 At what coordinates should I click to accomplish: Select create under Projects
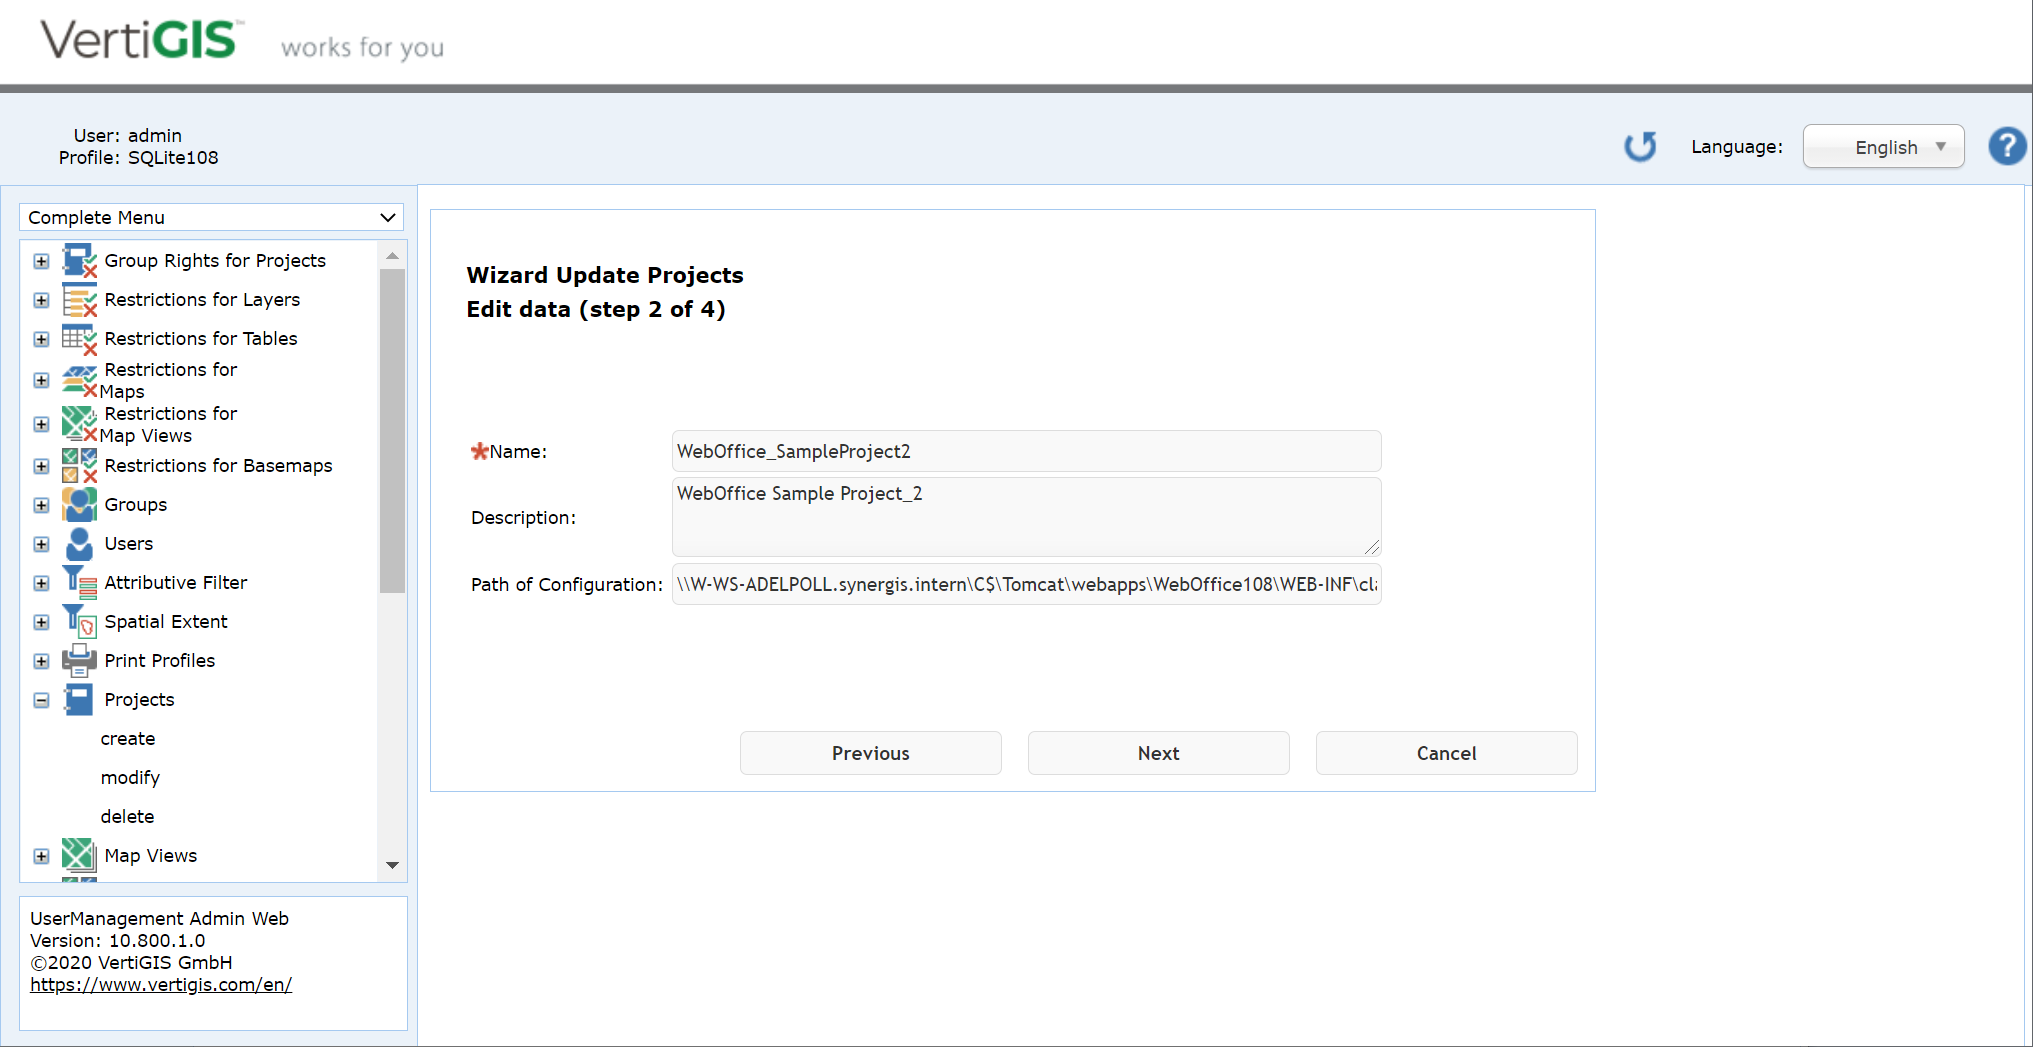click(127, 738)
